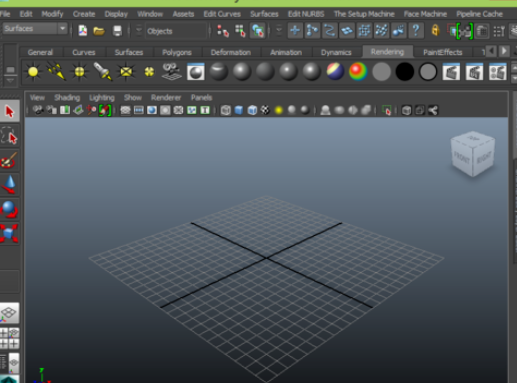The height and width of the screenshot is (383, 517).
Task: Pick the Move tool cone icon
Action: pyautogui.click(x=10, y=184)
